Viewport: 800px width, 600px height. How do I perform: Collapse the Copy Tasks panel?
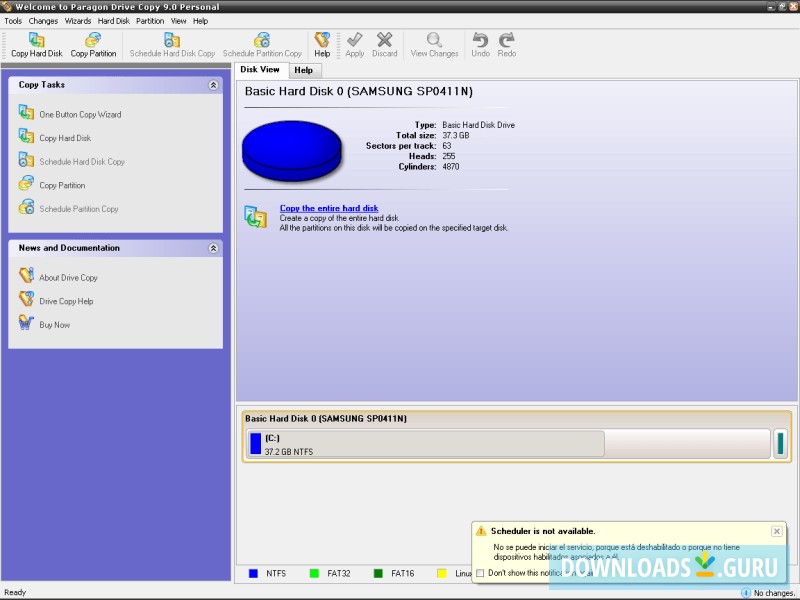click(213, 85)
